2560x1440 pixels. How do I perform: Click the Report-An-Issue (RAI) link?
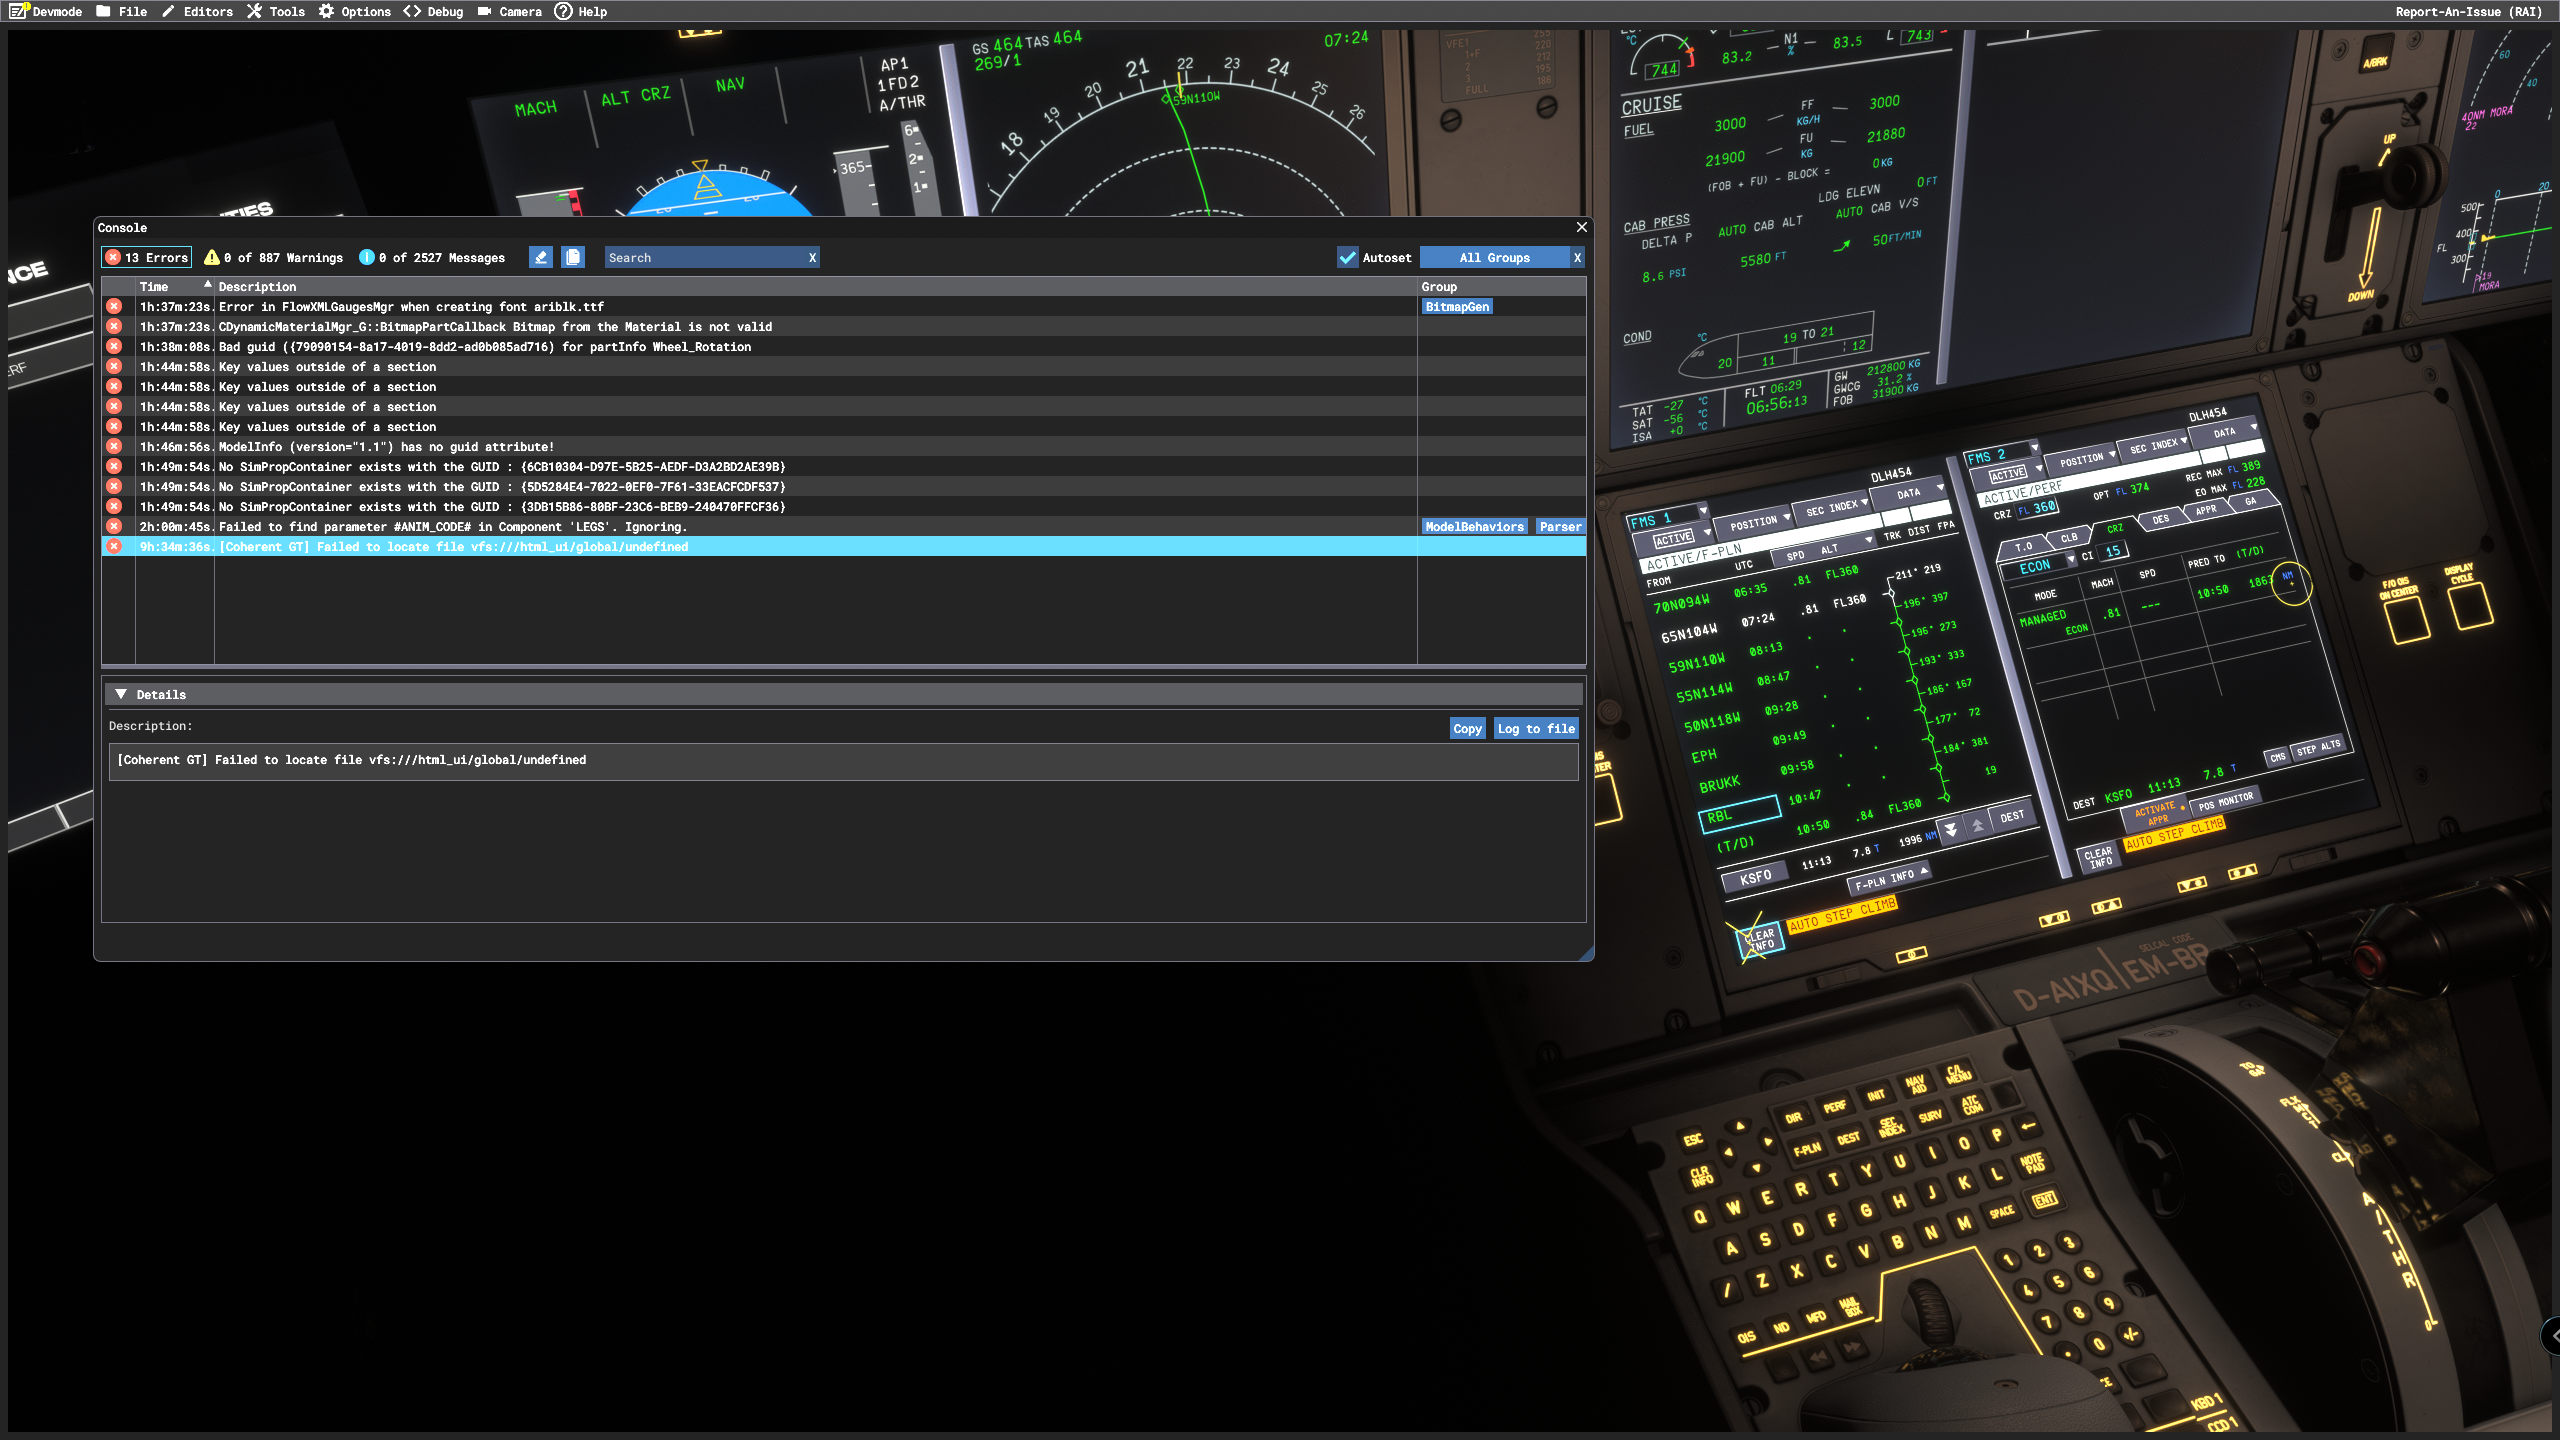click(x=2468, y=11)
